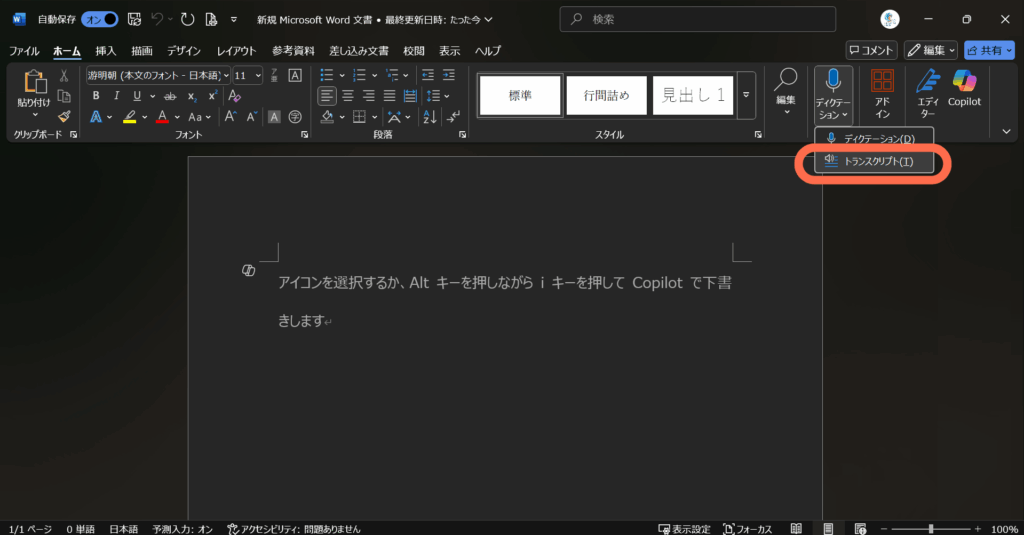Image resolution: width=1024 pixels, height=535 pixels.
Task: Switch to the Design tab
Action: click(x=184, y=51)
